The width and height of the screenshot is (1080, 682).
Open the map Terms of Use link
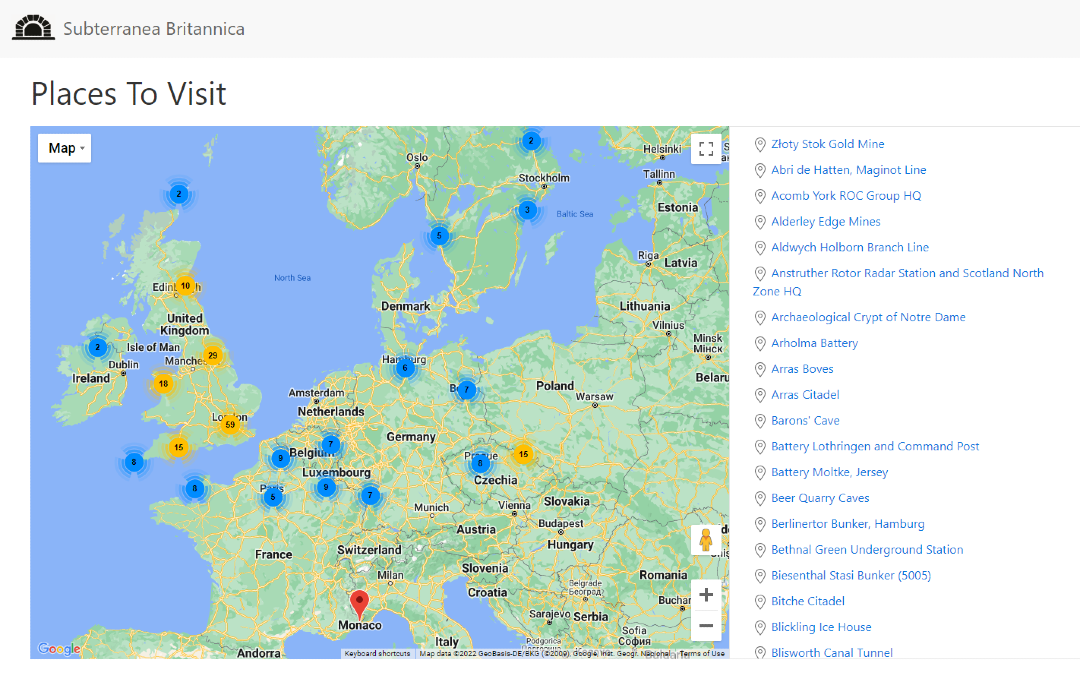tap(702, 654)
